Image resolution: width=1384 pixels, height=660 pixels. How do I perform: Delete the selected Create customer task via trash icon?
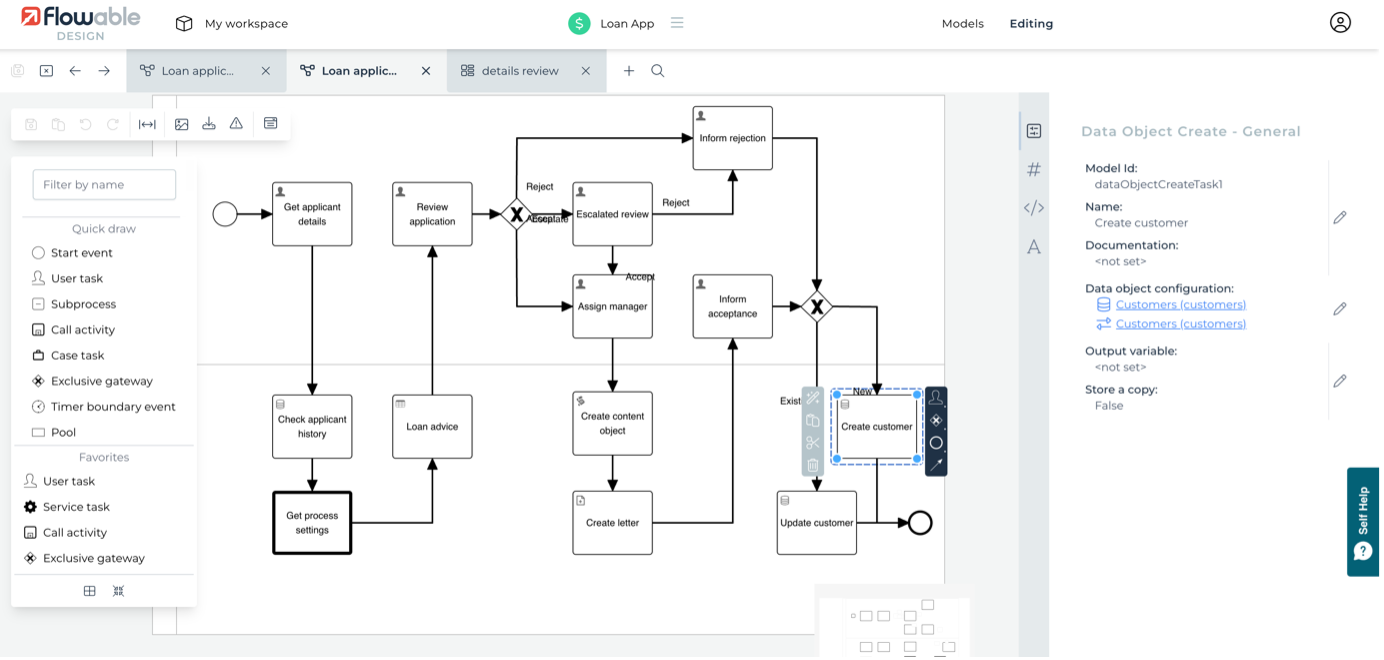[813, 465]
